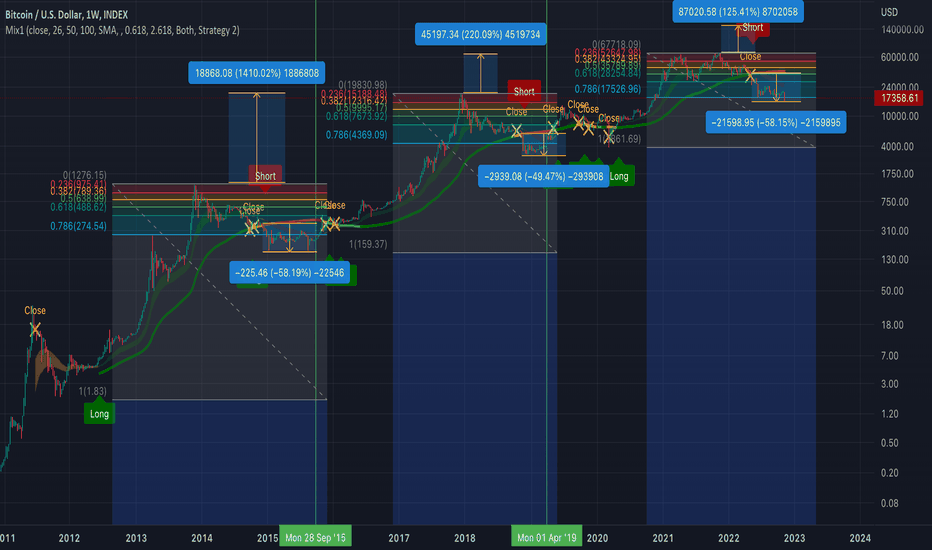Screen dimensions: 932x550
Task: Select the 18868.08 (1410.02%) measurement label
Action: (257, 73)
